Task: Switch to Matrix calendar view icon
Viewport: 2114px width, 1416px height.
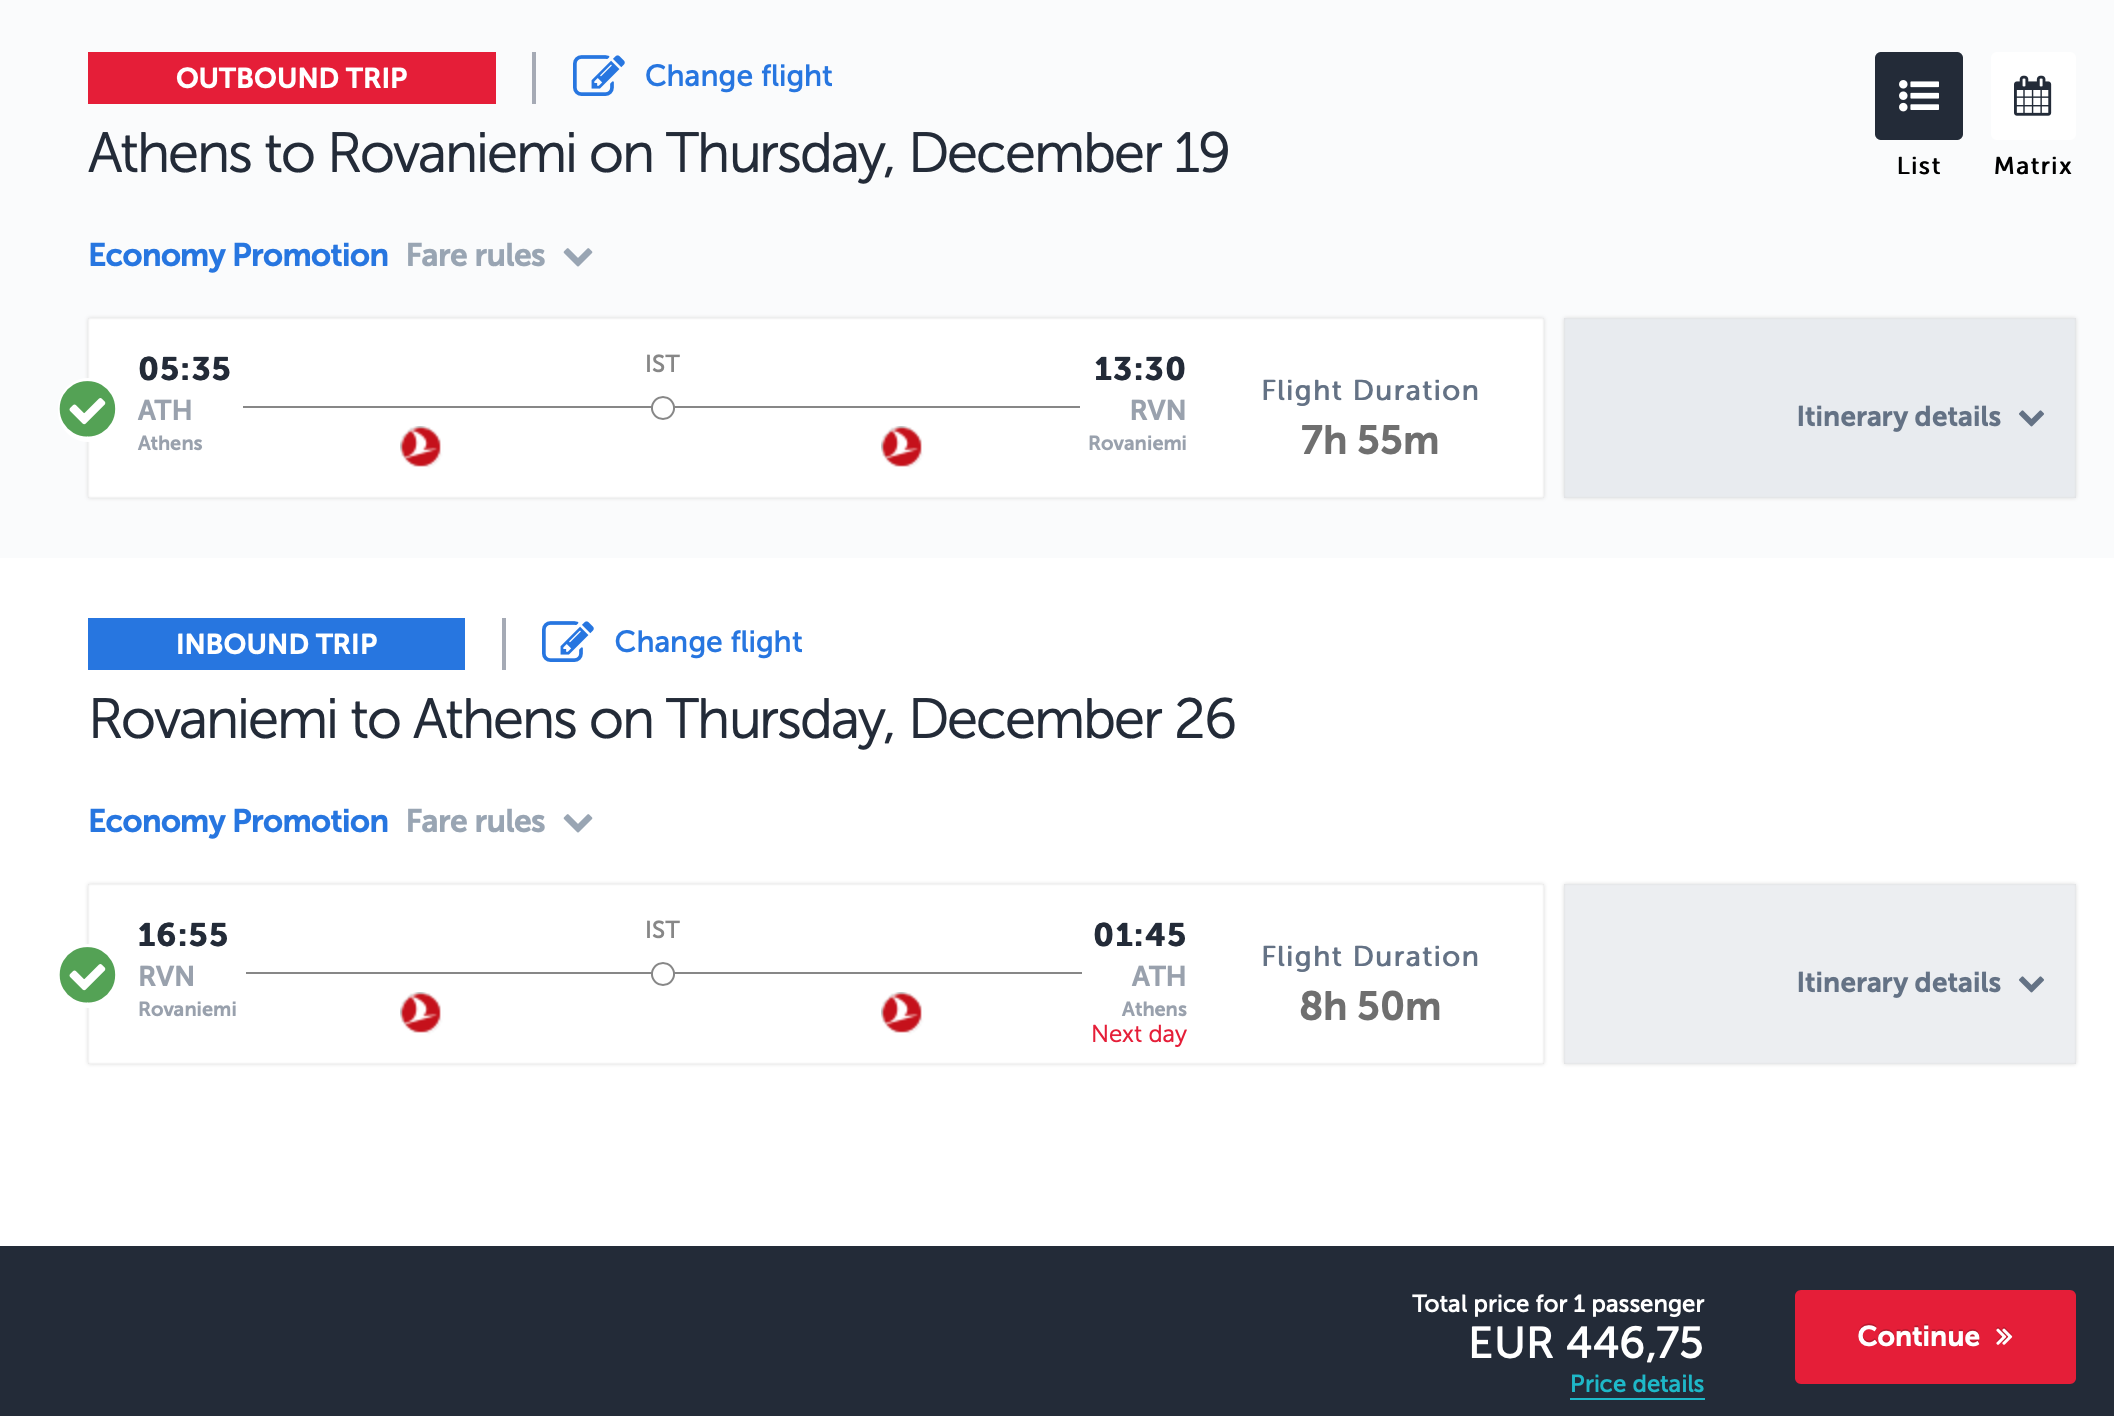Action: pyautogui.click(x=2032, y=96)
